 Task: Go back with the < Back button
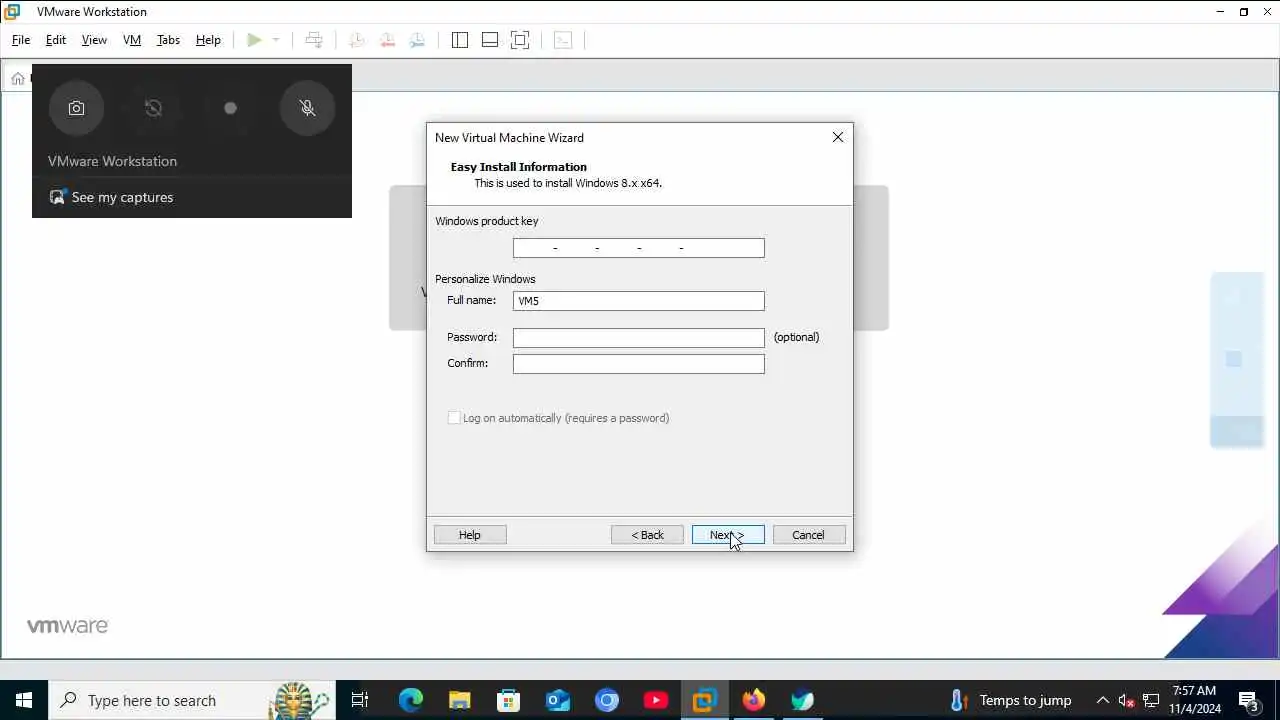[647, 535]
